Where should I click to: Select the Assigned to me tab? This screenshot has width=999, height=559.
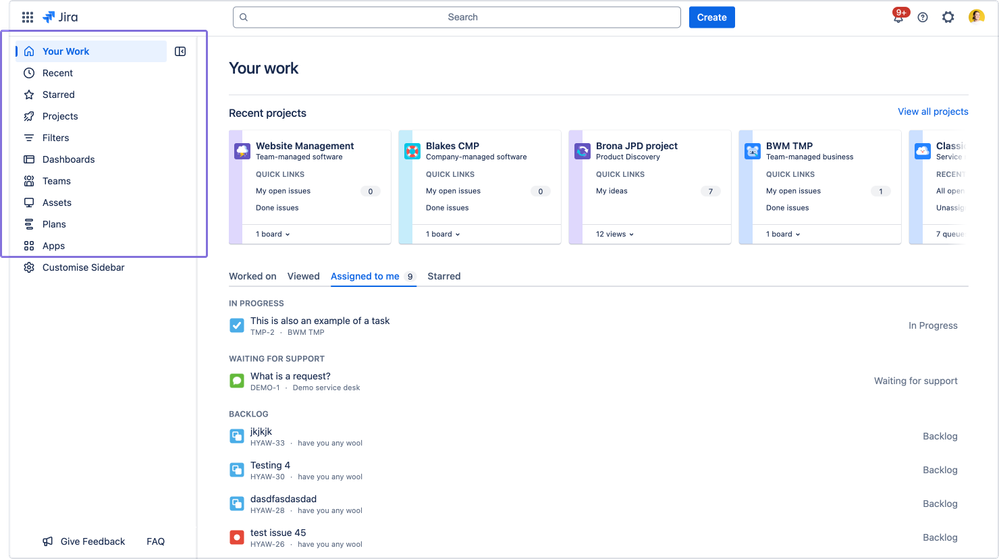[373, 277]
